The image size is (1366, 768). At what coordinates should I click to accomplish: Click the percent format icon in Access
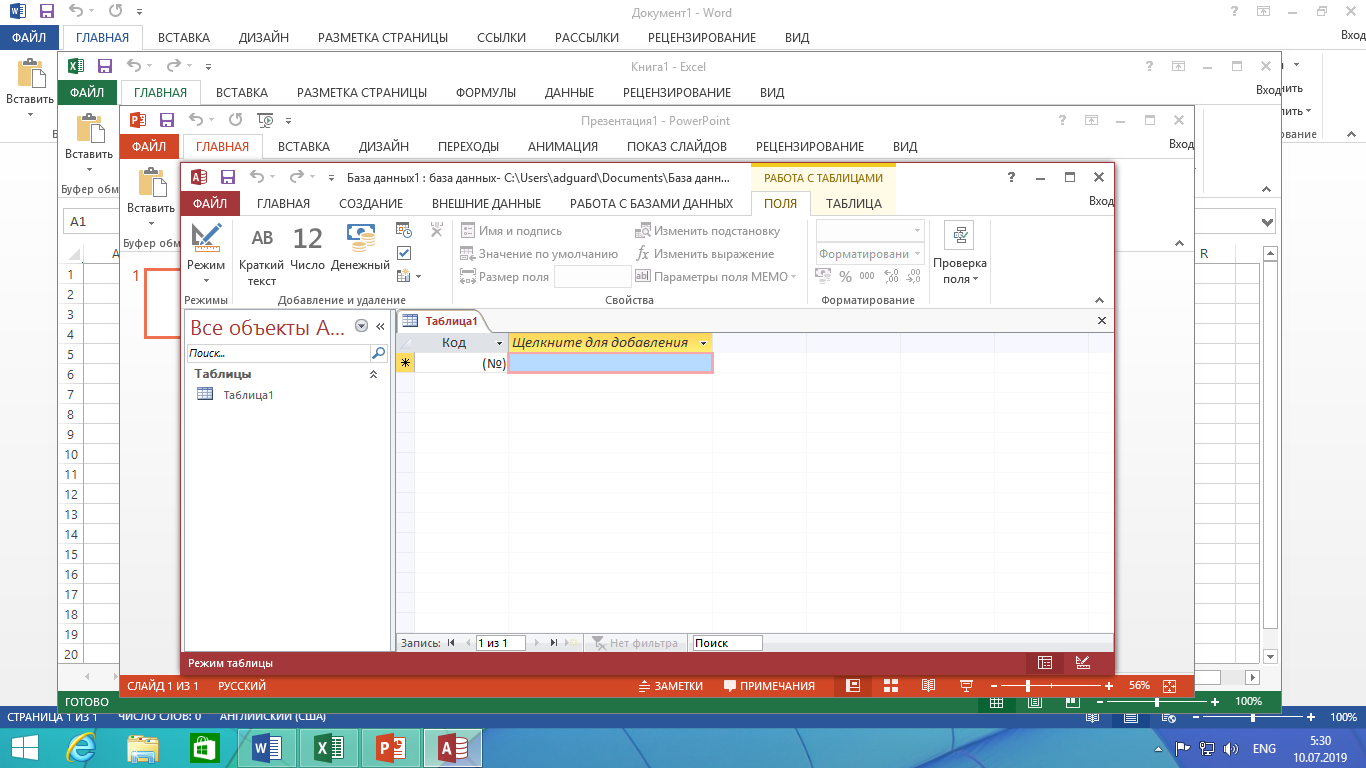pos(845,277)
